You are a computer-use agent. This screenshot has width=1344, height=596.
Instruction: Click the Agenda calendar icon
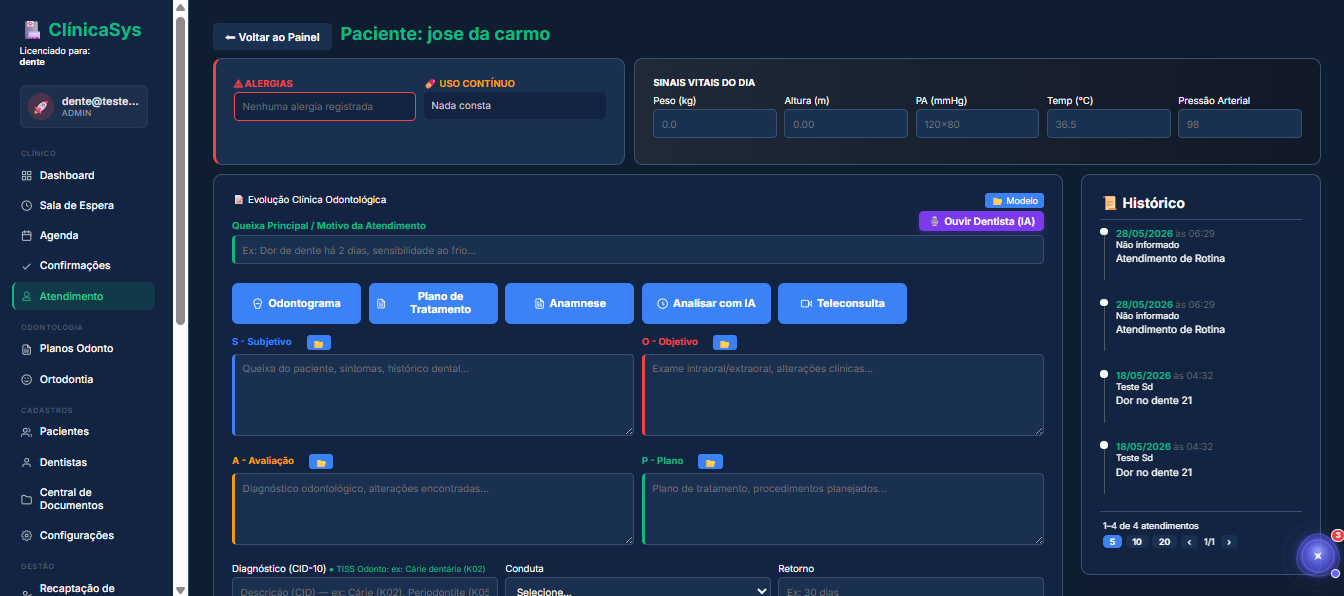coord(27,235)
